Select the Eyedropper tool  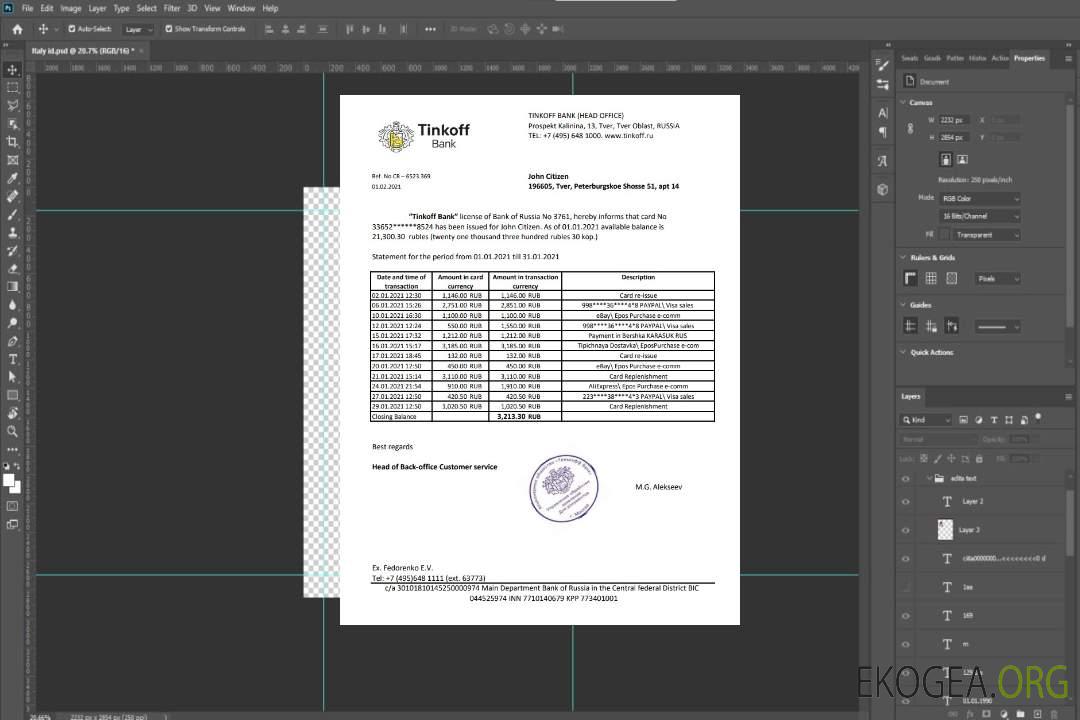click(x=12, y=178)
